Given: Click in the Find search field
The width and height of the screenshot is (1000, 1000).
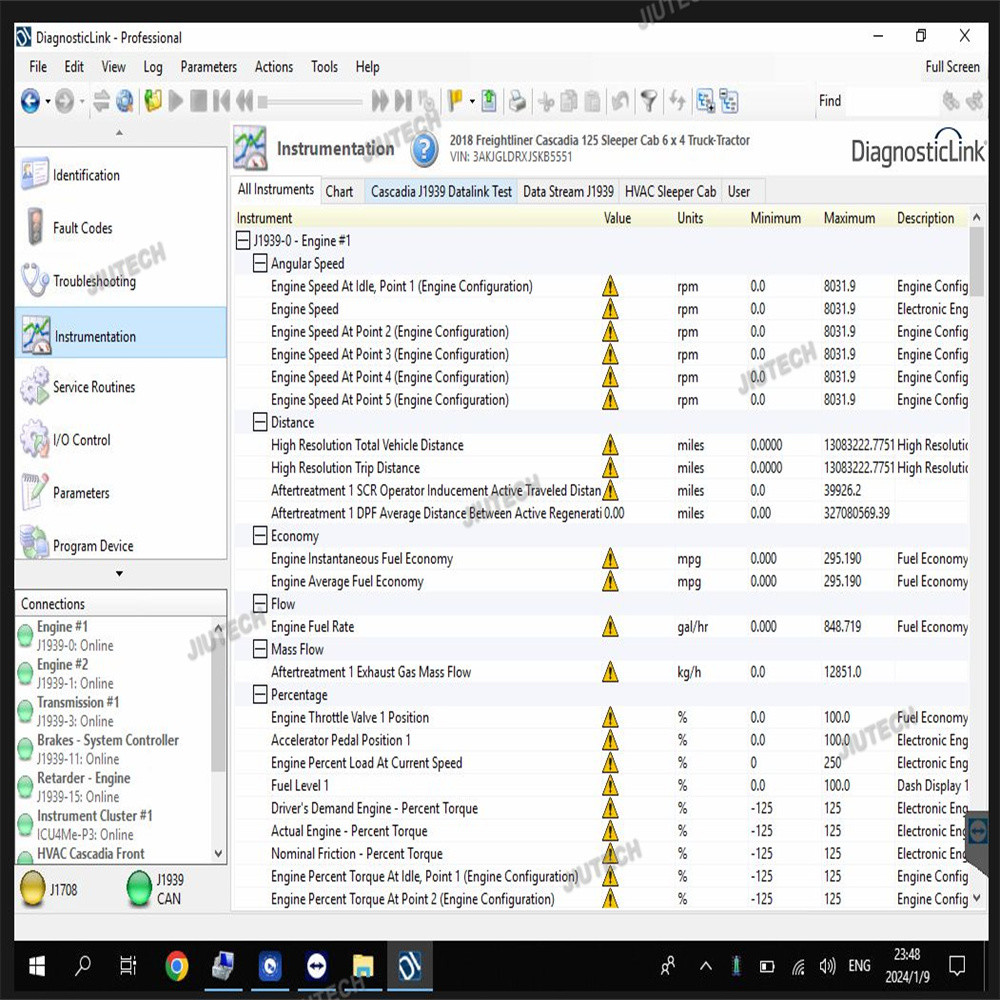Looking at the screenshot, I should (890, 101).
